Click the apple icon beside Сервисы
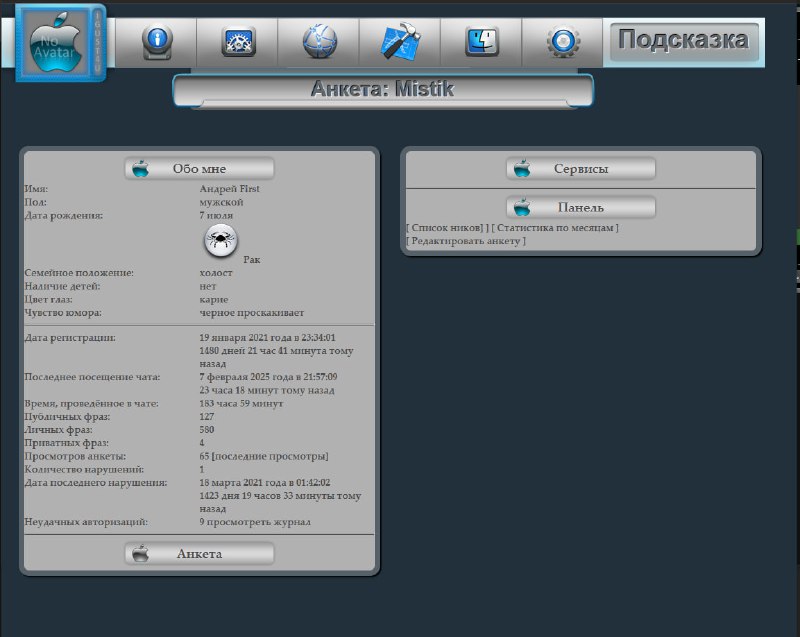The height and width of the screenshot is (637, 800). pyautogui.click(x=523, y=169)
